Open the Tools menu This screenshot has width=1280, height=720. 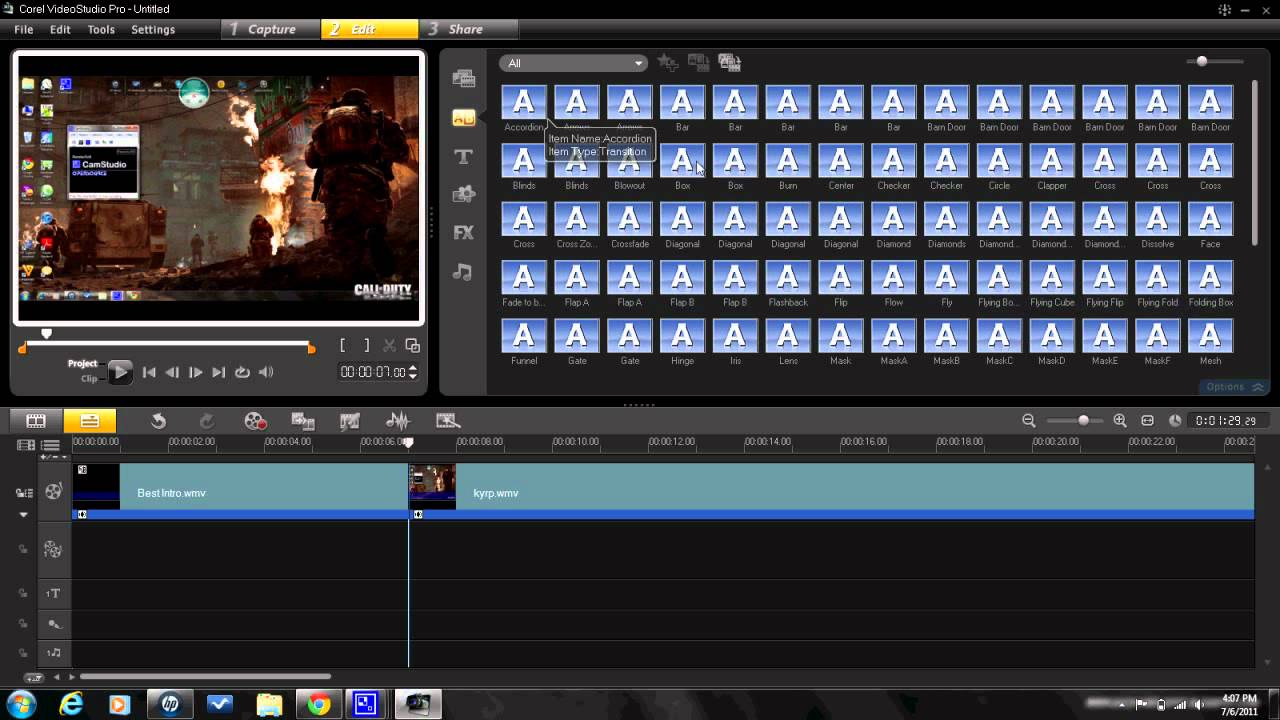point(101,30)
